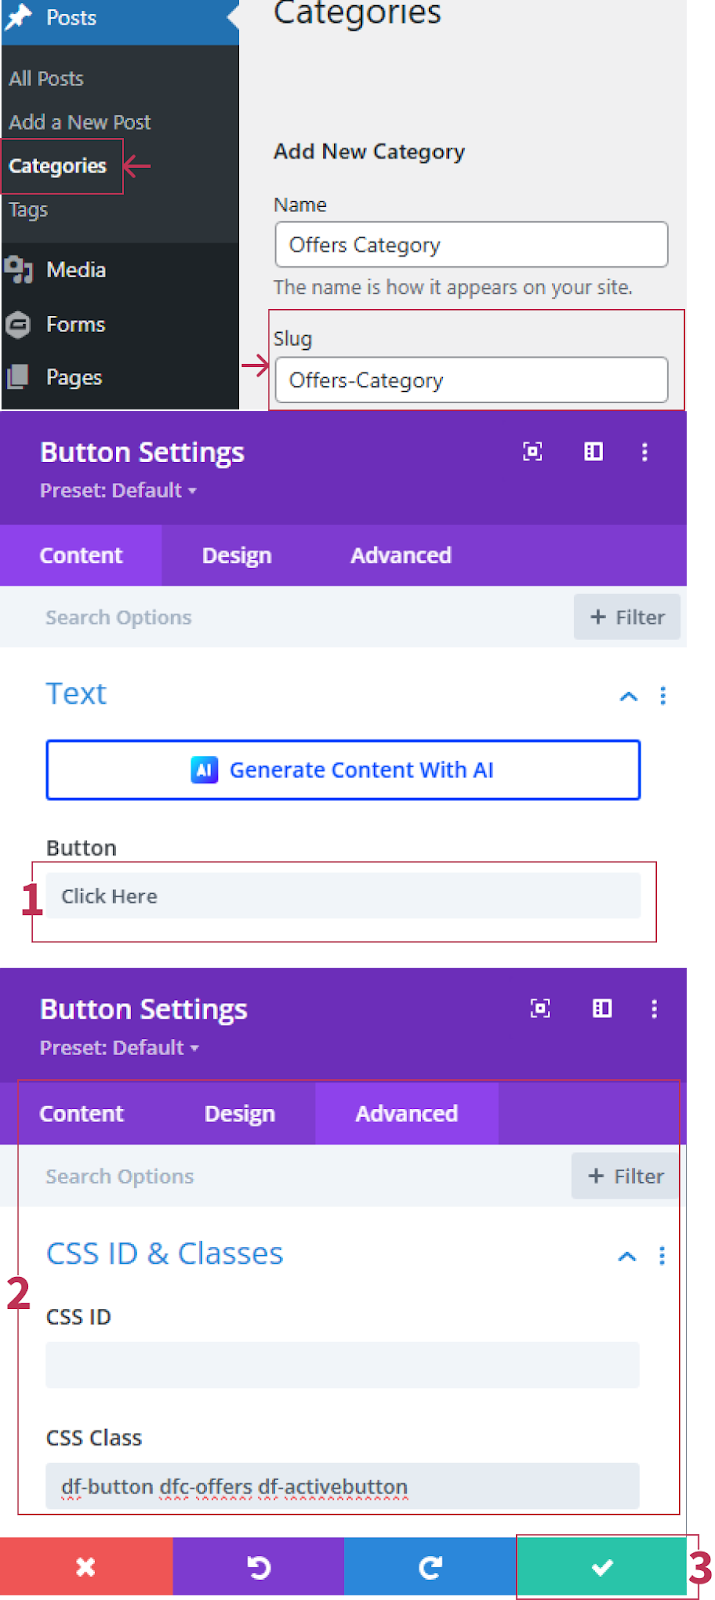Click the purple undo arrow button
715x1600 pixels.
[x=258, y=1567]
